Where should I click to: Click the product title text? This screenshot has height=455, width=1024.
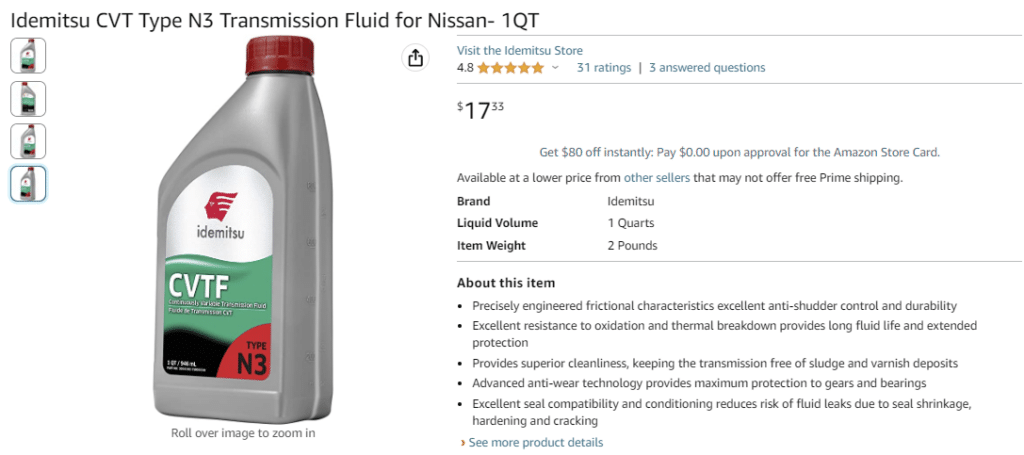click(x=275, y=21)
